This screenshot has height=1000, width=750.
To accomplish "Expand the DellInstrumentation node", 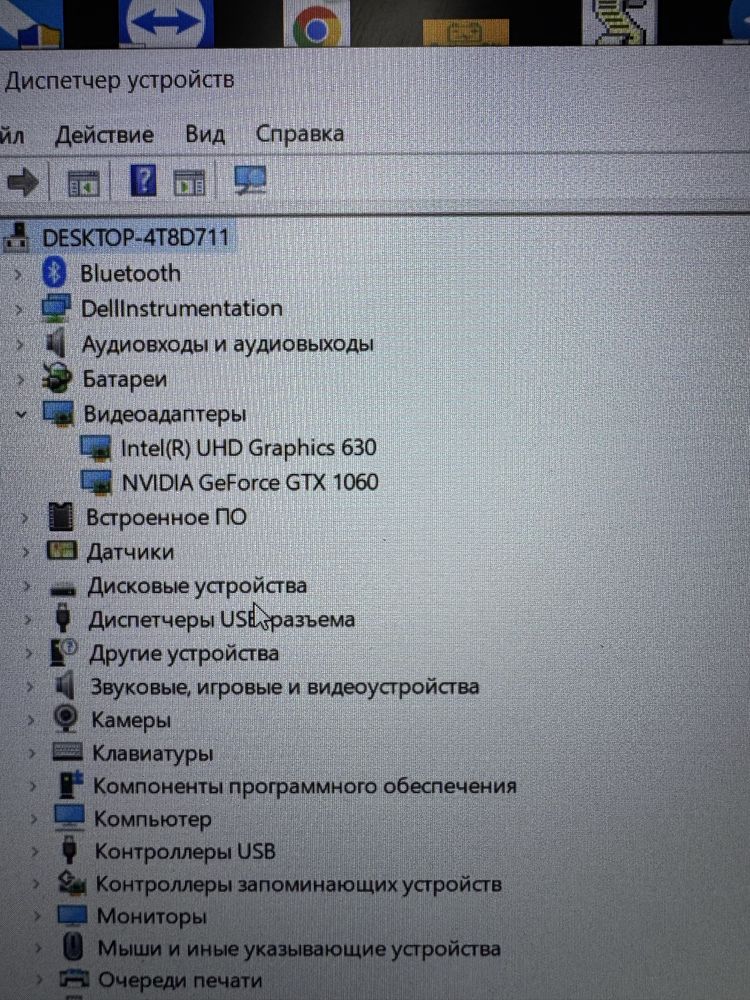I will [19, 309].
